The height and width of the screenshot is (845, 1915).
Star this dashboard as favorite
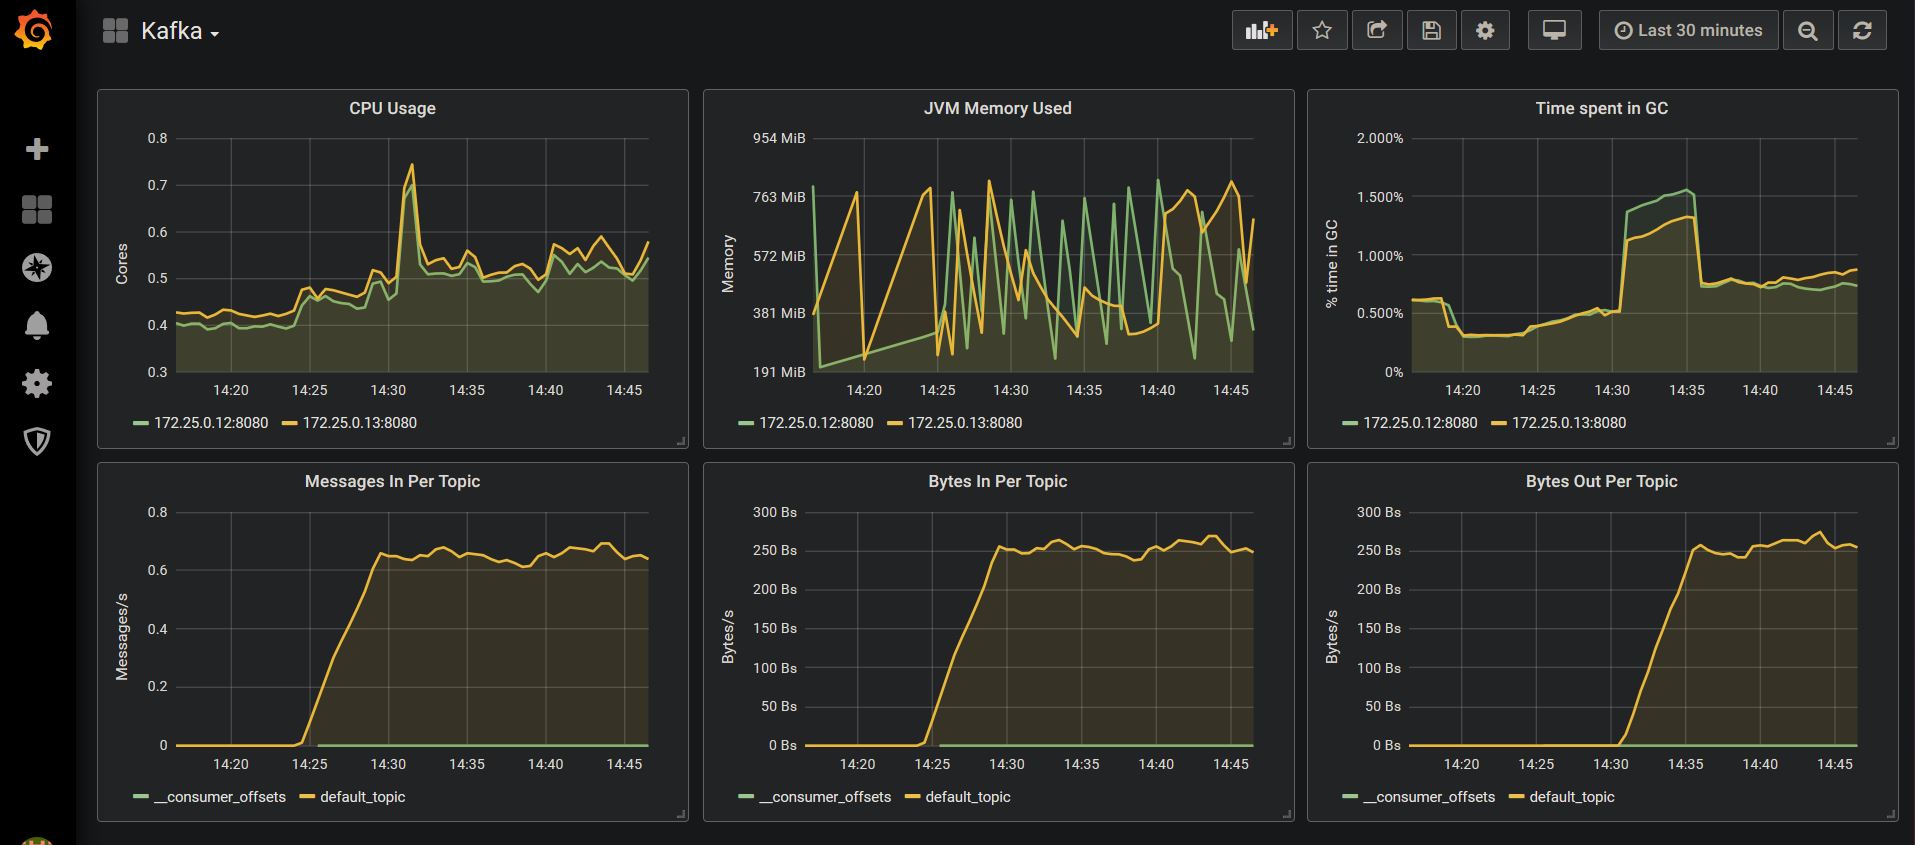tap(1322, 30)
